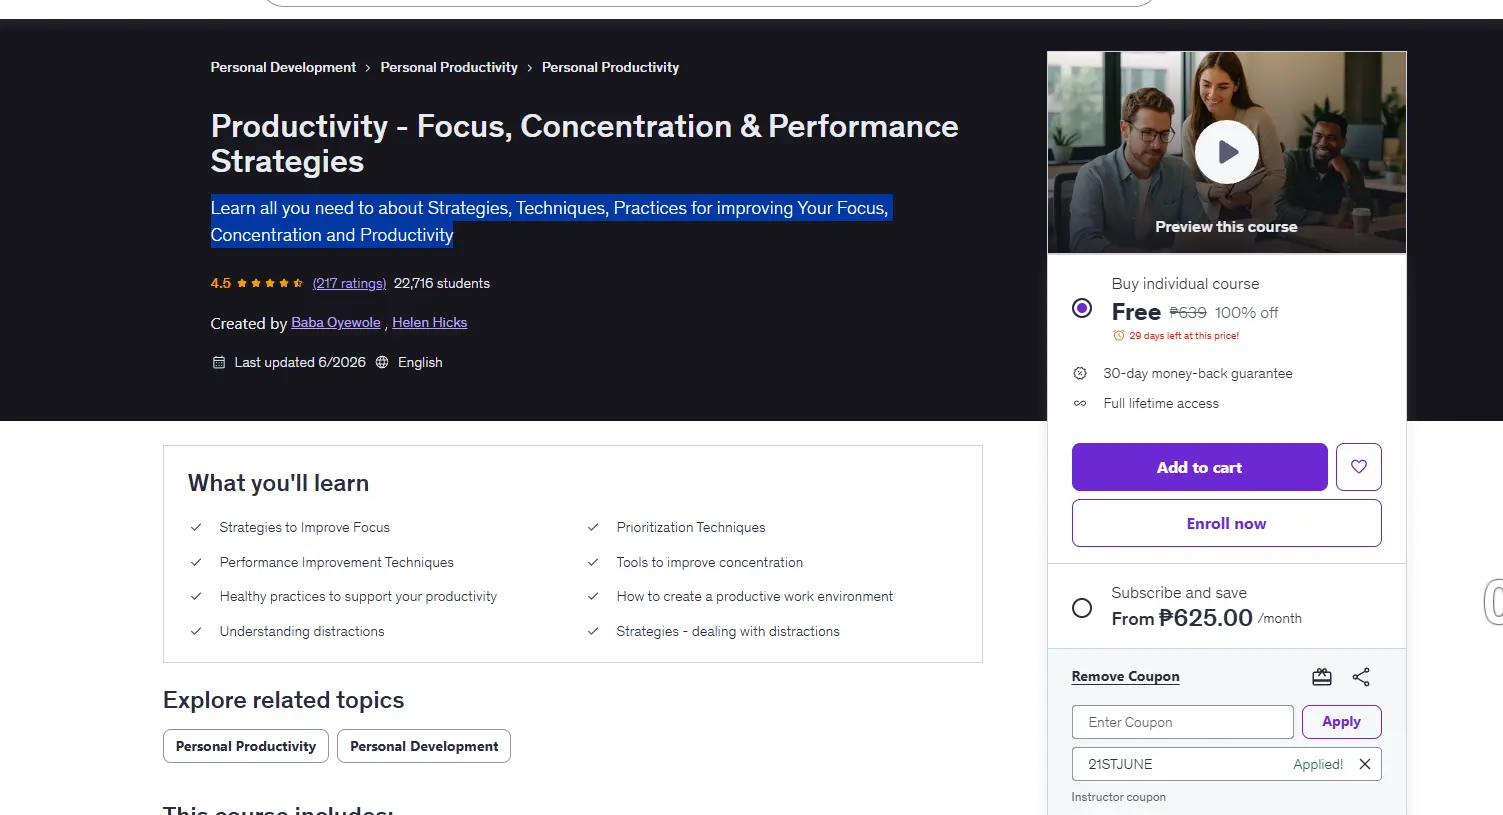Click the gift course icon

[x=1321, y=677]
